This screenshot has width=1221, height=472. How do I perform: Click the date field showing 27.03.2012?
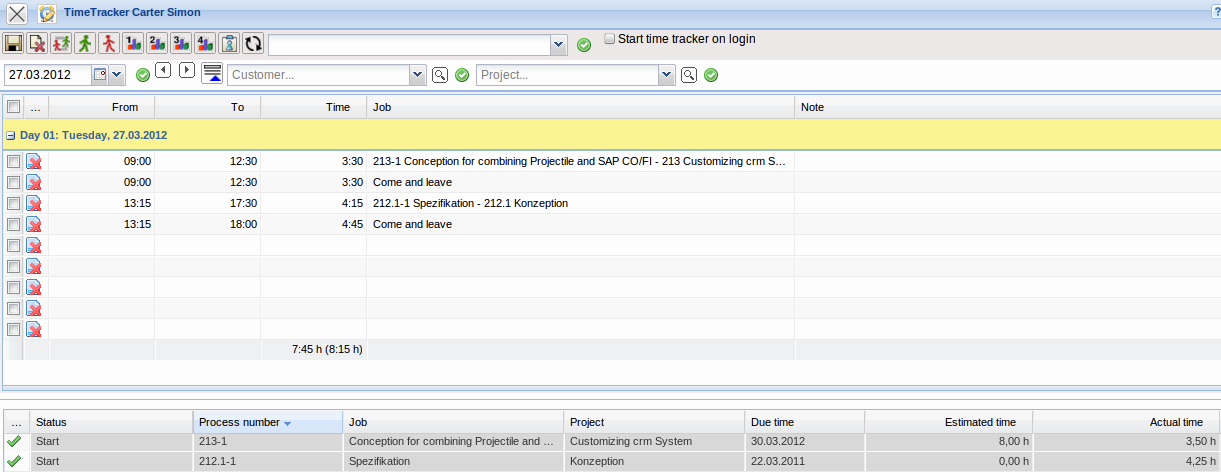(47, 75)
